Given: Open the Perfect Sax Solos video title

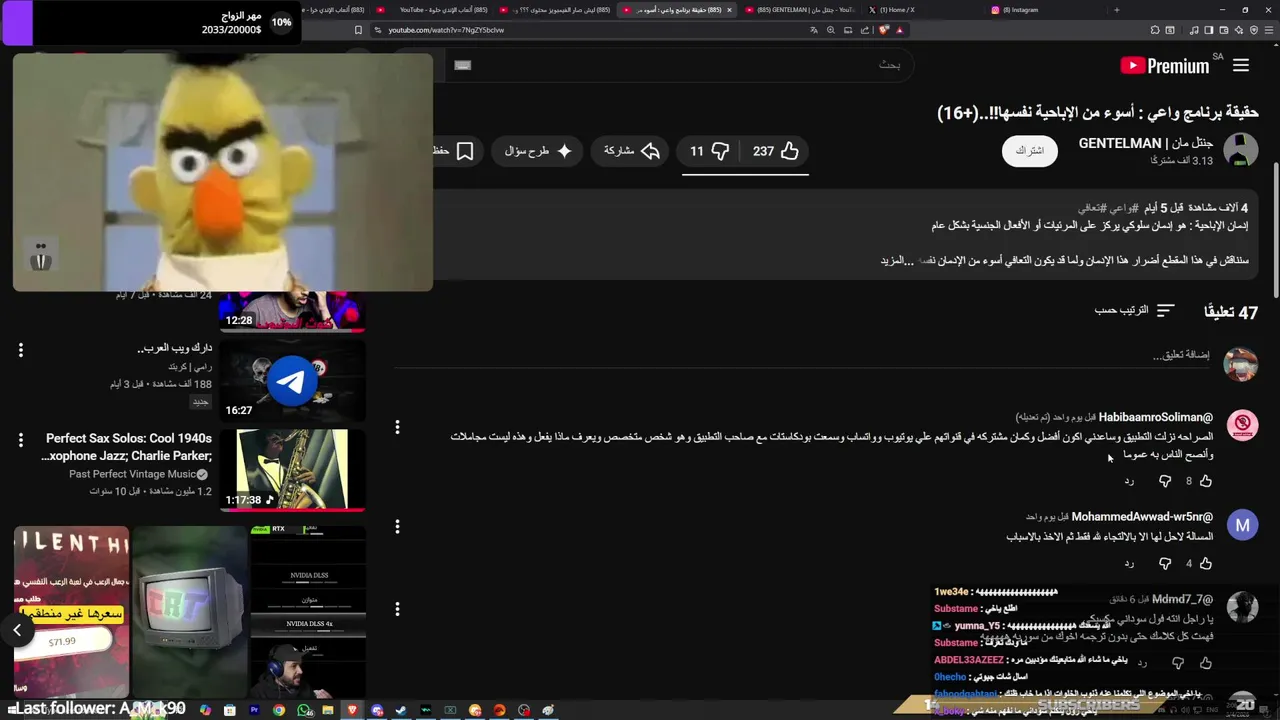Looking at the screenshot, I should click(x=127, y=447).
